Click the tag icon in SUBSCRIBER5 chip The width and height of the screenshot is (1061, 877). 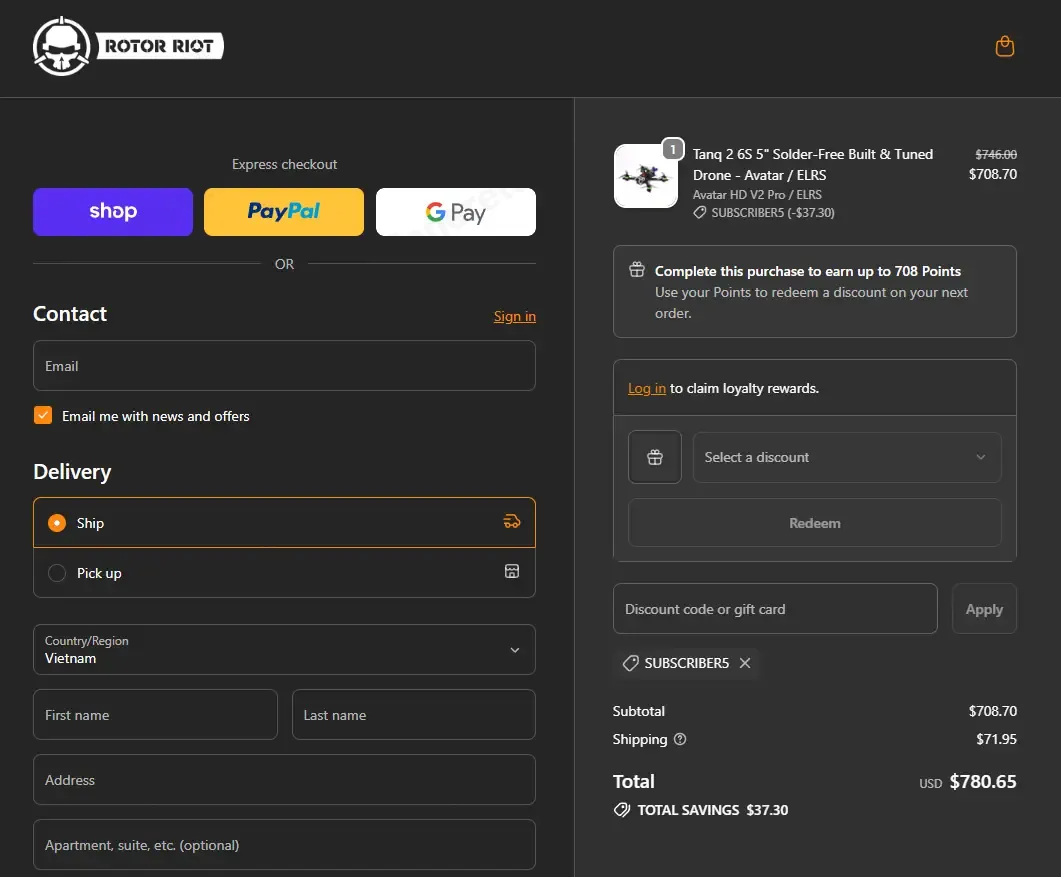631,663
